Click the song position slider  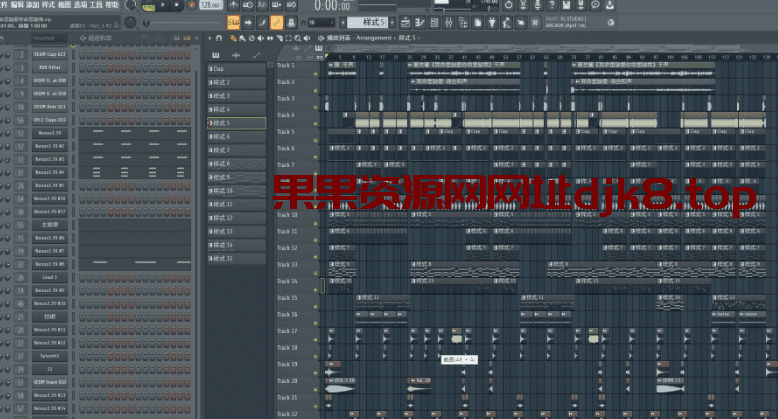tap(183, 23)
